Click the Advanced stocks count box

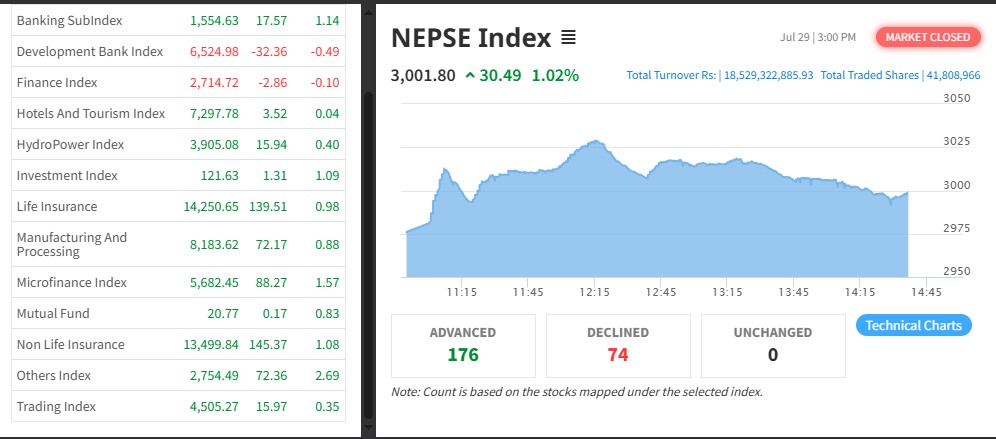(462, 345)
